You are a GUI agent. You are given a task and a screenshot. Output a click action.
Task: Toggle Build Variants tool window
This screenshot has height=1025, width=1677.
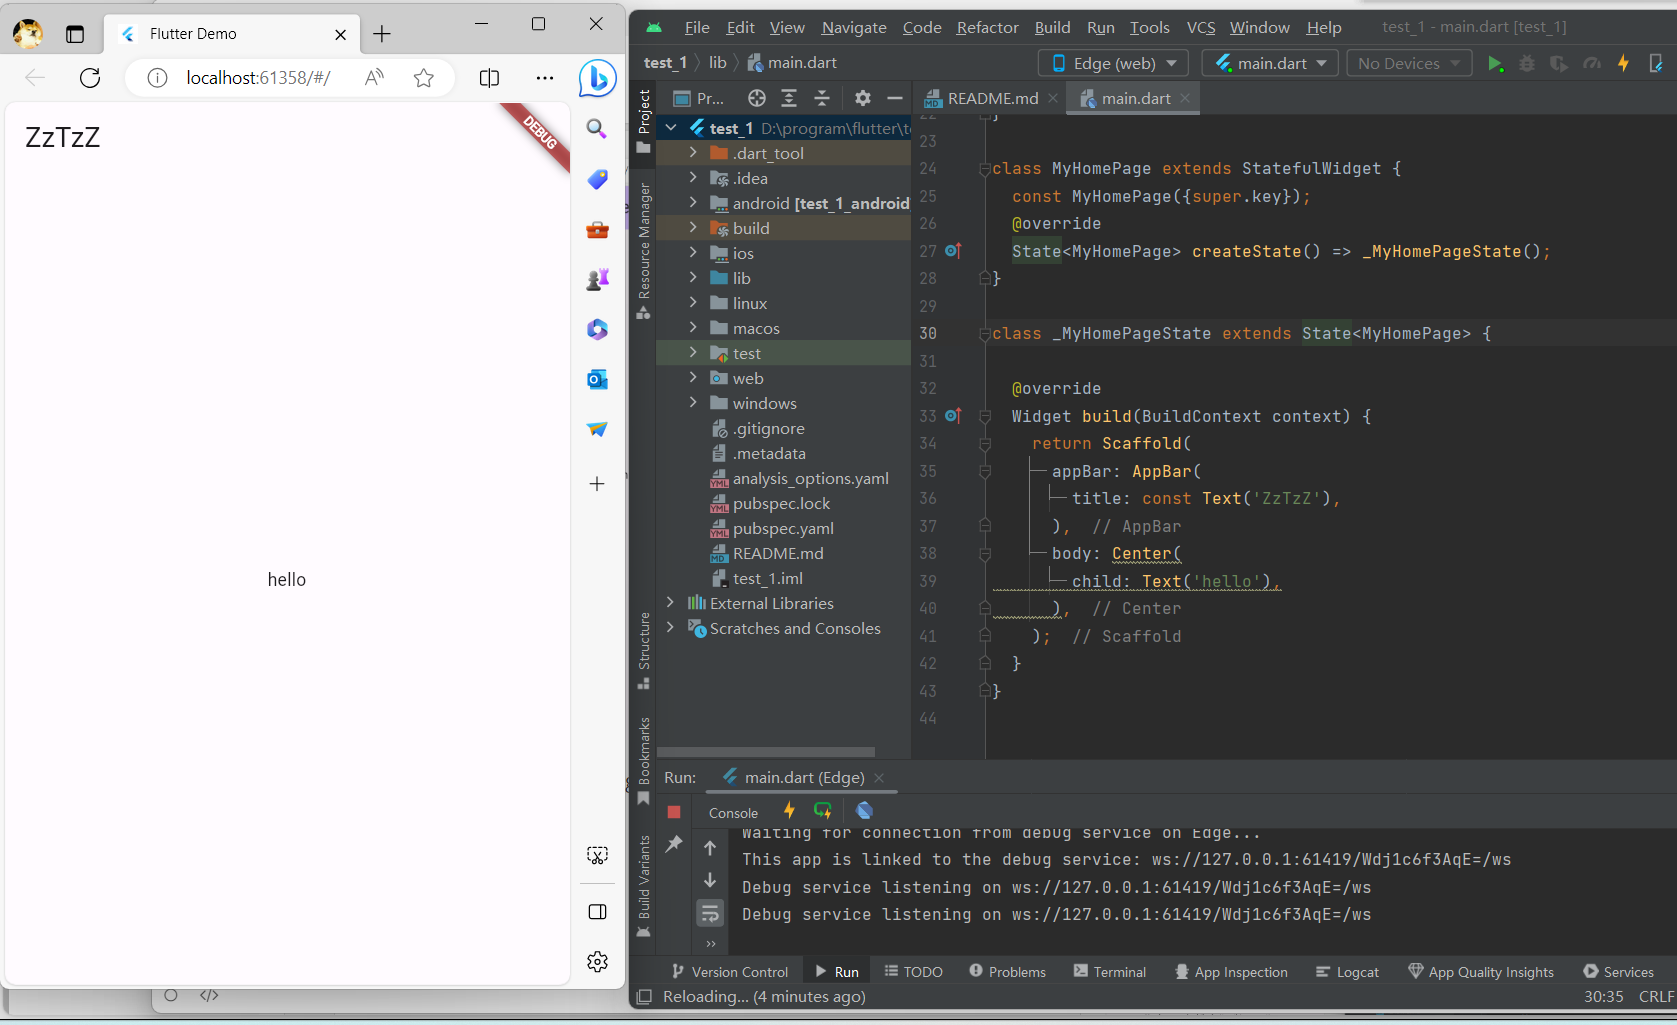644,886
